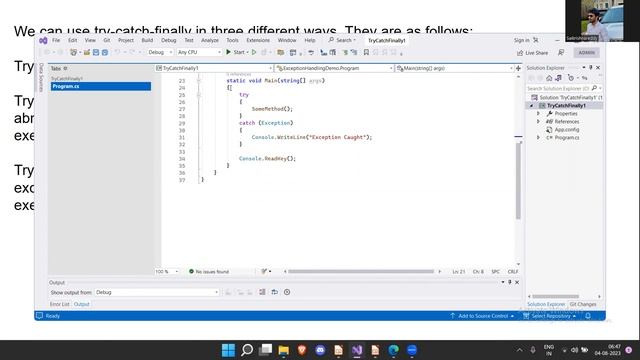640x360 pixels.
Task: Select App.config in Solution Explorer
Action: click(563, 129)
